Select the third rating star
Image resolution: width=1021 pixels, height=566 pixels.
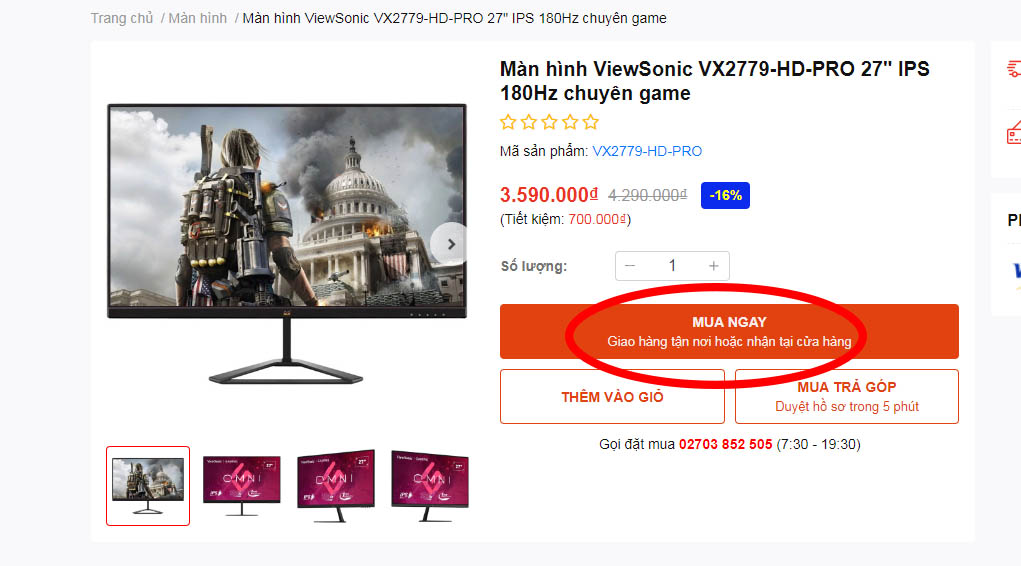click(550, 122)
